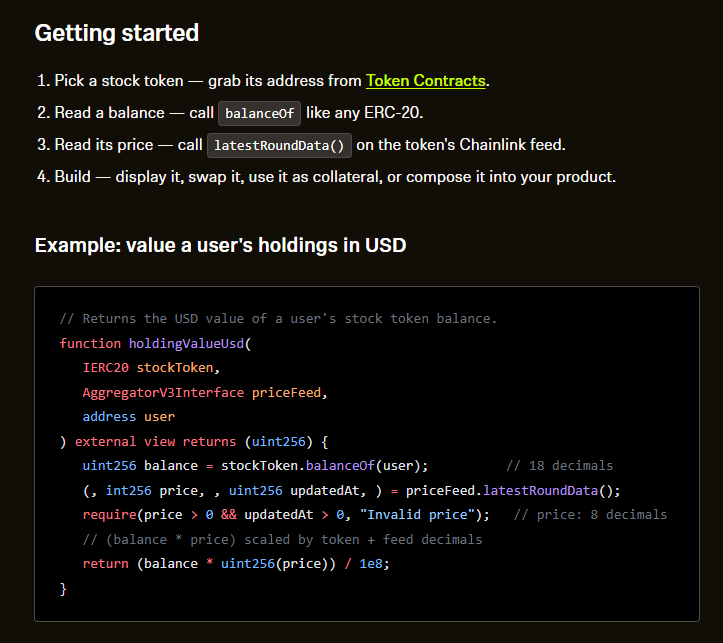Click step 2 text 'Read a balance'
Screen dimensions: 723x643
coord(109,113)
